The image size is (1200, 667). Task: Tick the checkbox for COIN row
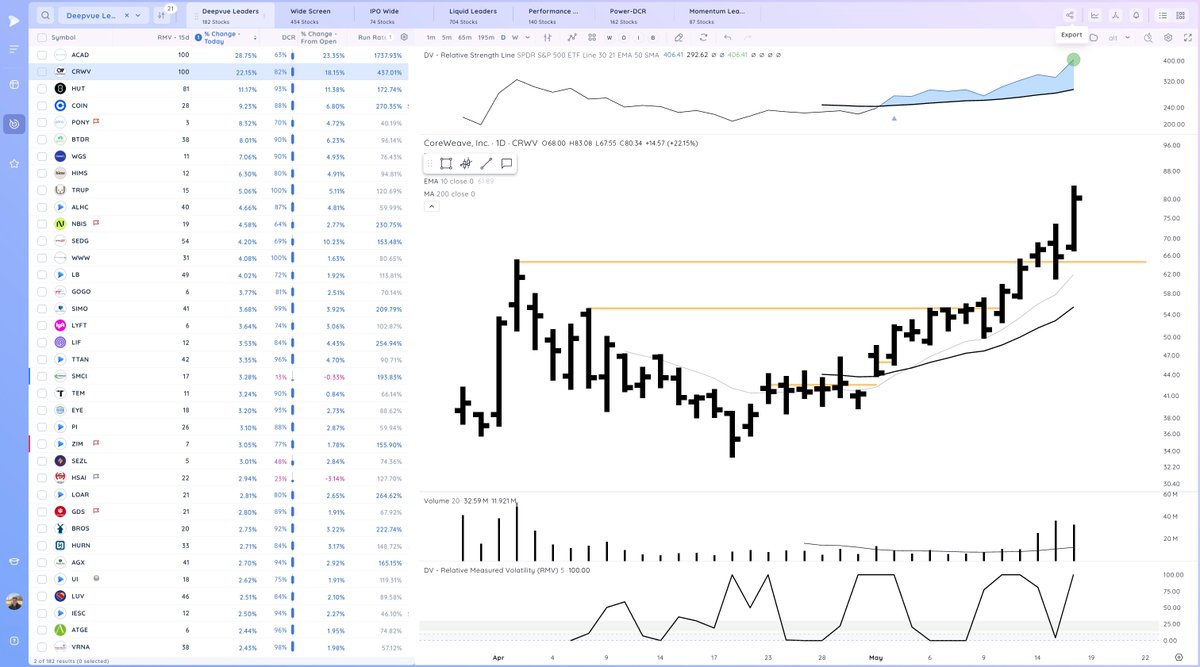pyautogui.click(x=41, y=105)
